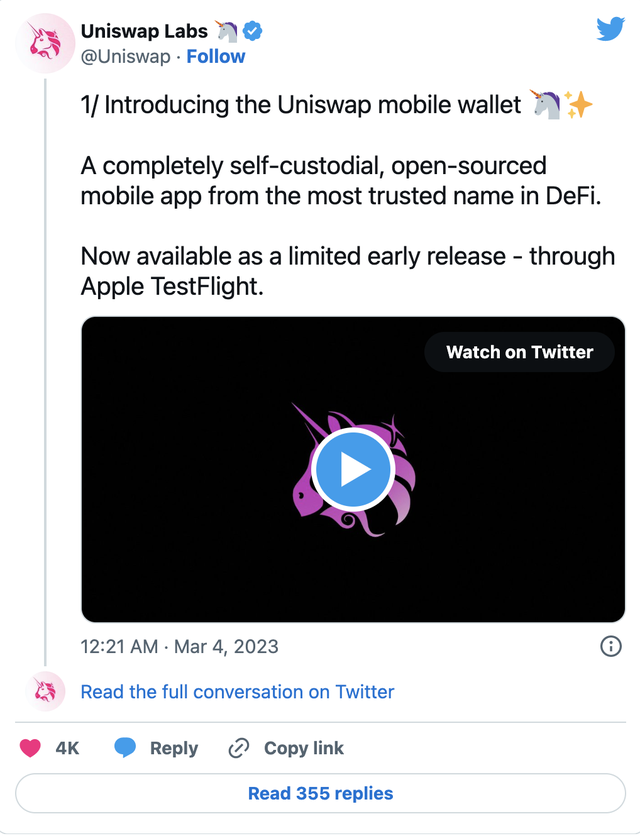Image resolution: width=640 pixels, height=836 pixels.
Task: Open the tweet timestamp Mar 4, 2023
Action: point(180,646)
